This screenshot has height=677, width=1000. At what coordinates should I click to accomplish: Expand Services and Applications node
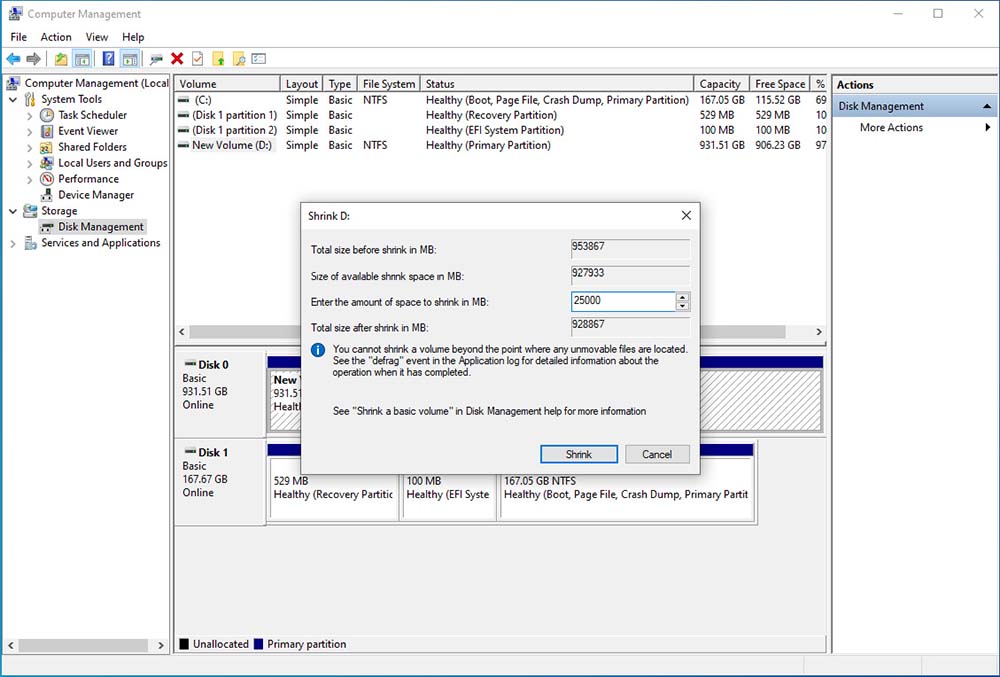coord(13,243)
